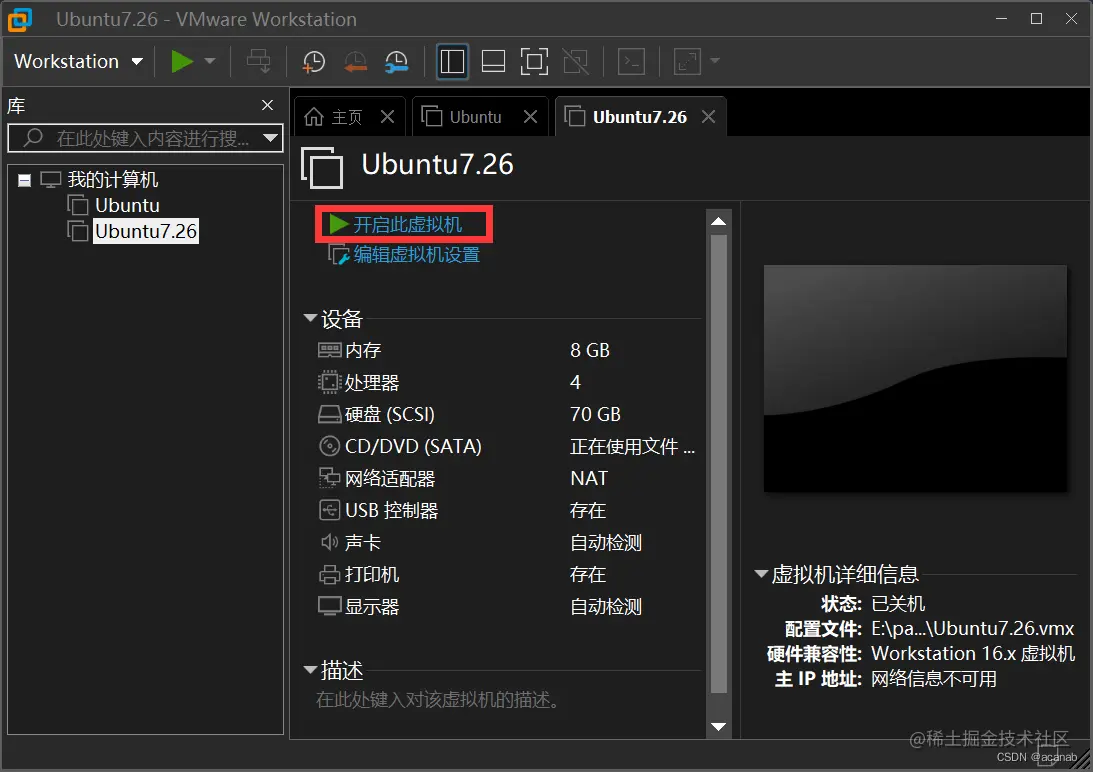Click the 硬盘 (SCSI) disk icon

[x=329, y=415]
